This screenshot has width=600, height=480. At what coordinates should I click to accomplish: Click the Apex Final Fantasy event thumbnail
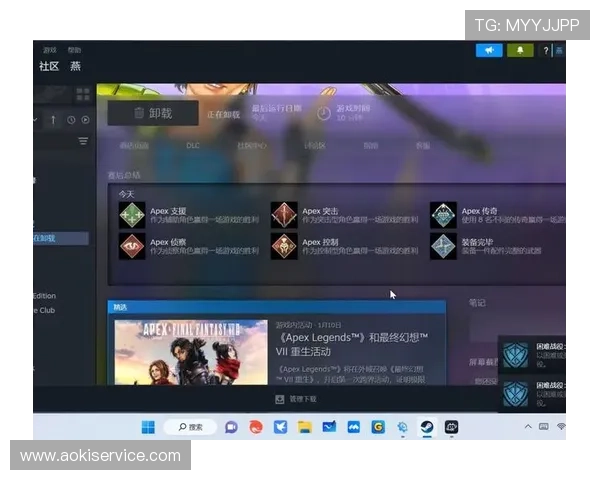point(191,352)
